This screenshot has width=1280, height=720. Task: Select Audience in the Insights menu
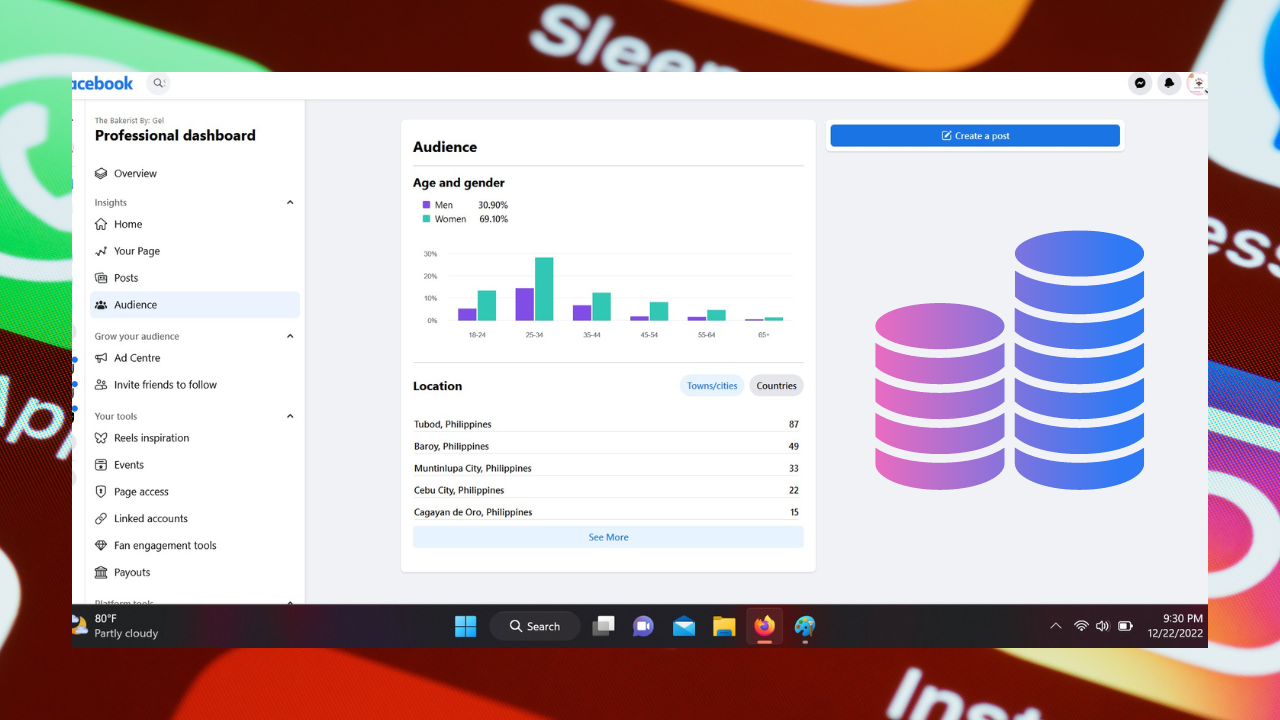(195, 305)
